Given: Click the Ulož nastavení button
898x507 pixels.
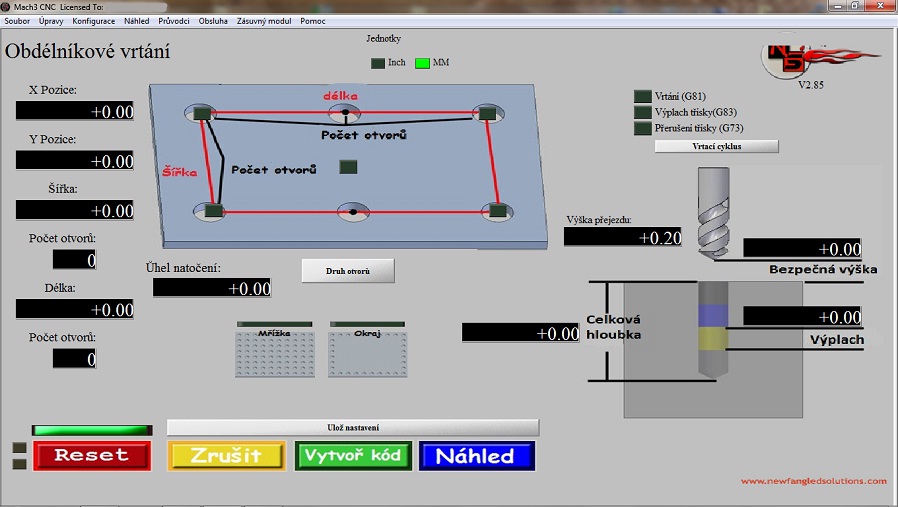Looking at the screenshot, I should click(352, 427).
